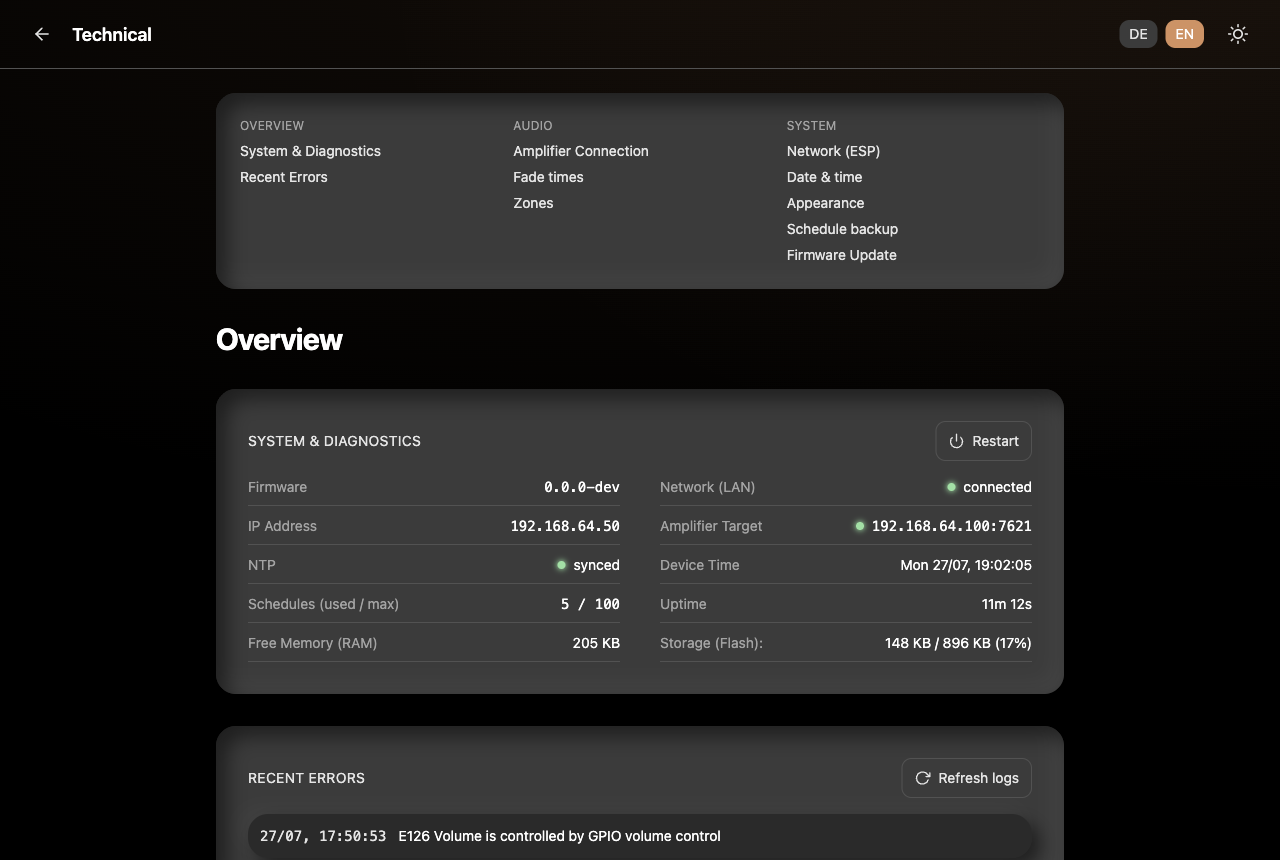Select the E126 Volume error log entry

click(x=640, y=836)
